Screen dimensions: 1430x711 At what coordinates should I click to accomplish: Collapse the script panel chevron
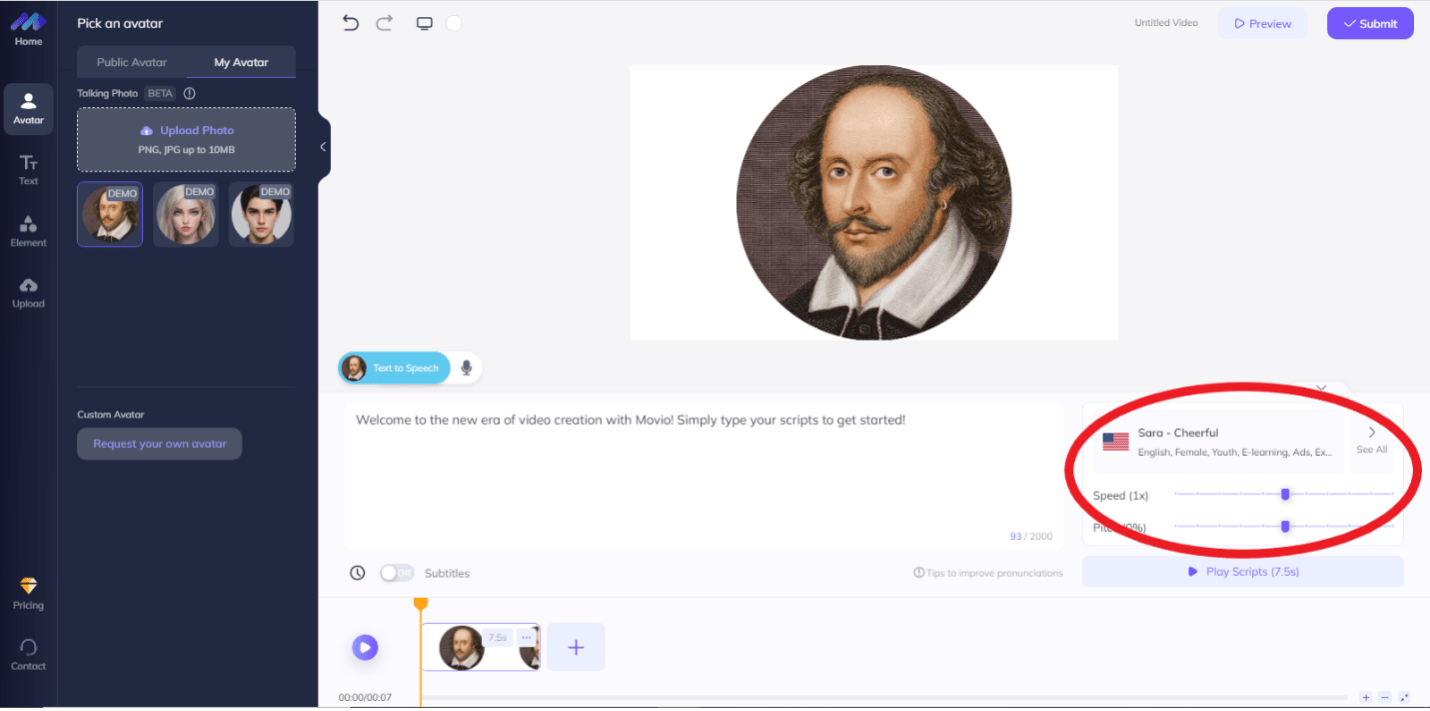tap(1321, 388)
